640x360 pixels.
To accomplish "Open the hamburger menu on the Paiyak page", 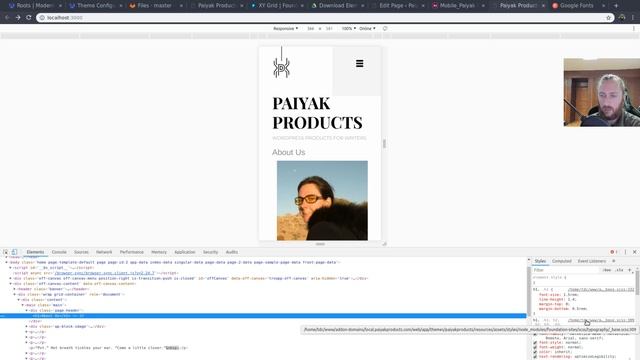I will 360,64.
